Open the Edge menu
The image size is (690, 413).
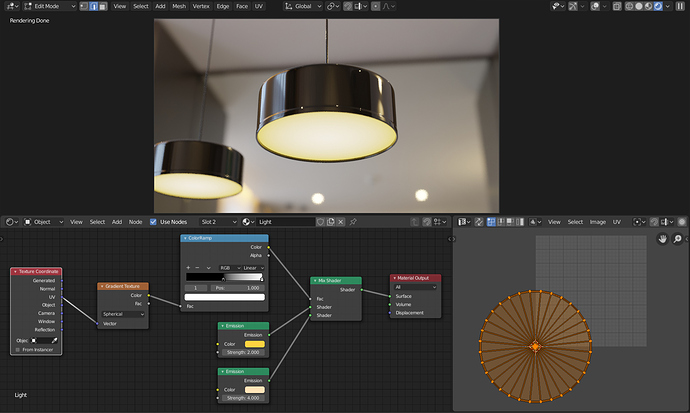tap(223, 6)
